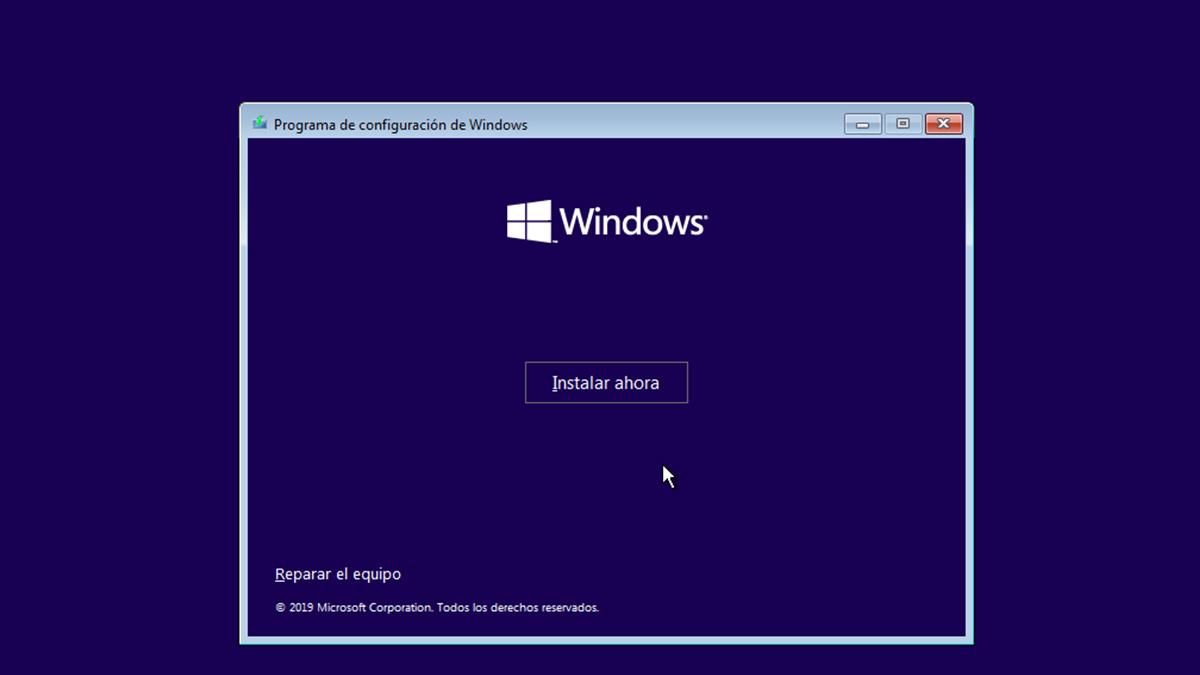This screenshot has height=675, width=1200.
Task: Click the Windows wordmark text
Action: 631,221
